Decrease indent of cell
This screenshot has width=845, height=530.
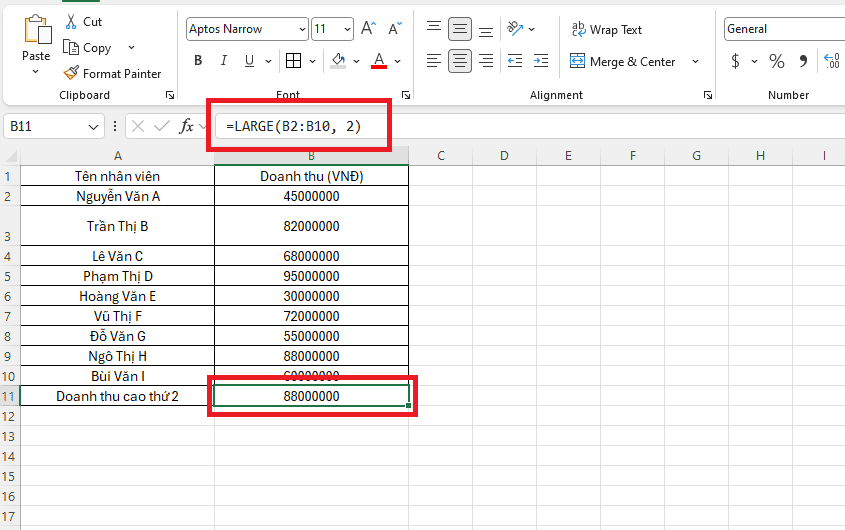(515, 61)
